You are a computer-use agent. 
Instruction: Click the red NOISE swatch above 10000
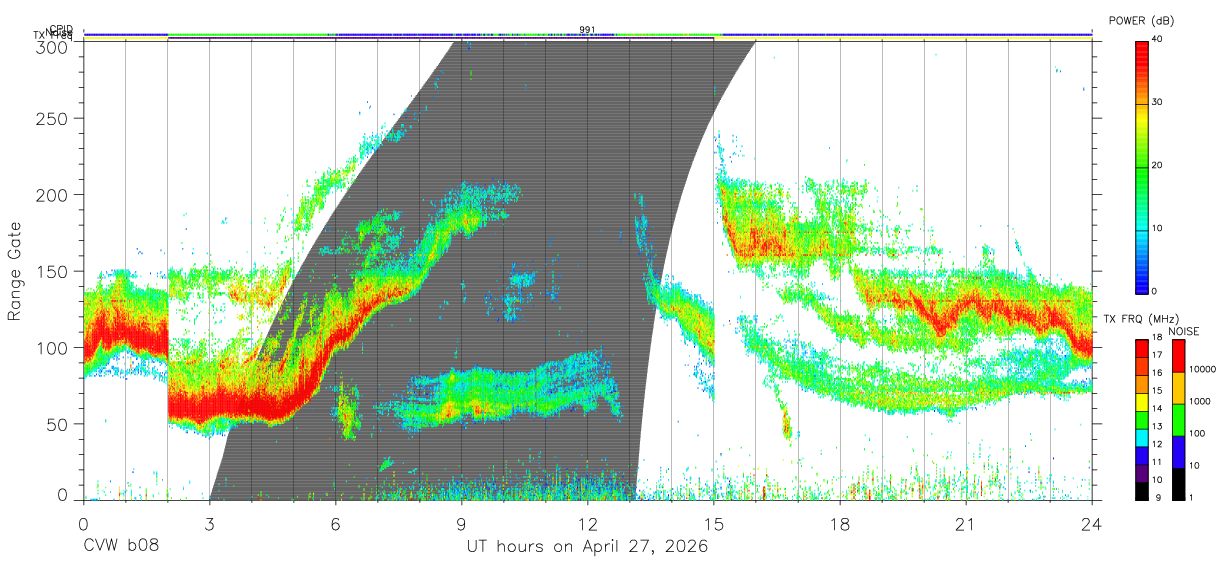coord(1177,356)
